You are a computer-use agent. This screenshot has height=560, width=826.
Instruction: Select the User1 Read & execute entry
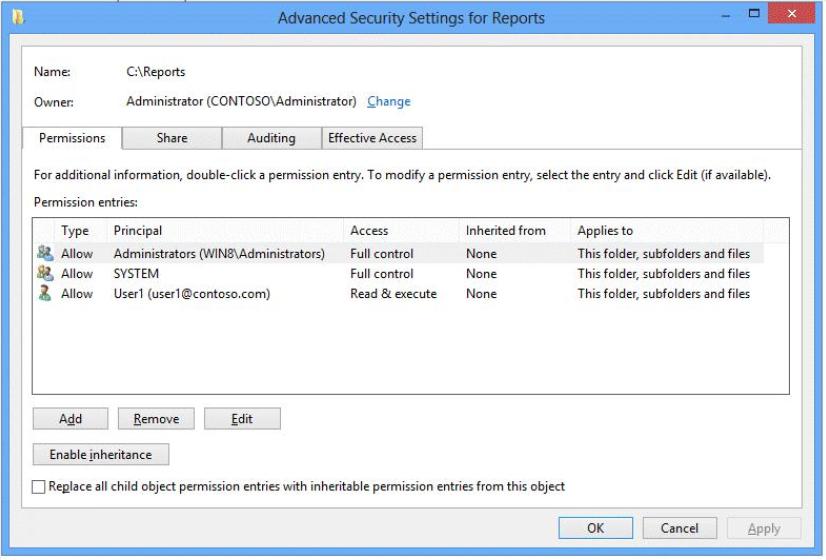[x=399, y=293]
